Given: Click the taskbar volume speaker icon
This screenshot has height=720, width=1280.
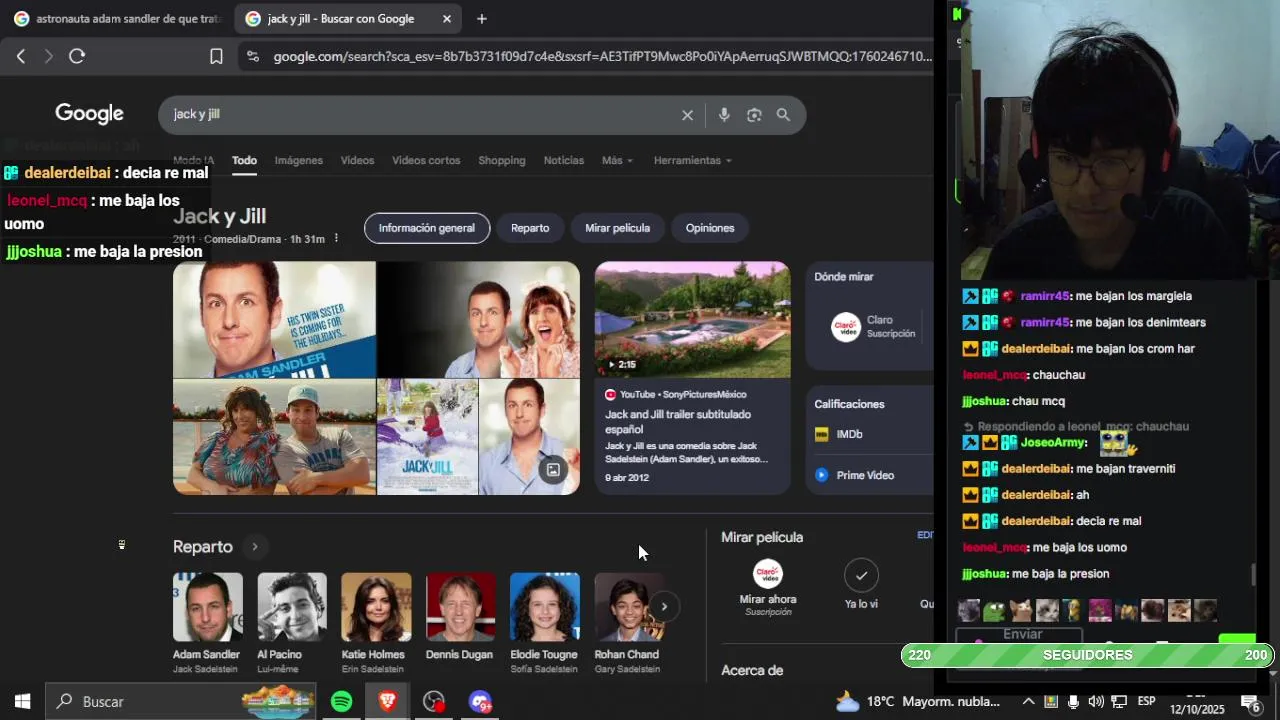Looking at the screenshot, I should (1096, 702).
